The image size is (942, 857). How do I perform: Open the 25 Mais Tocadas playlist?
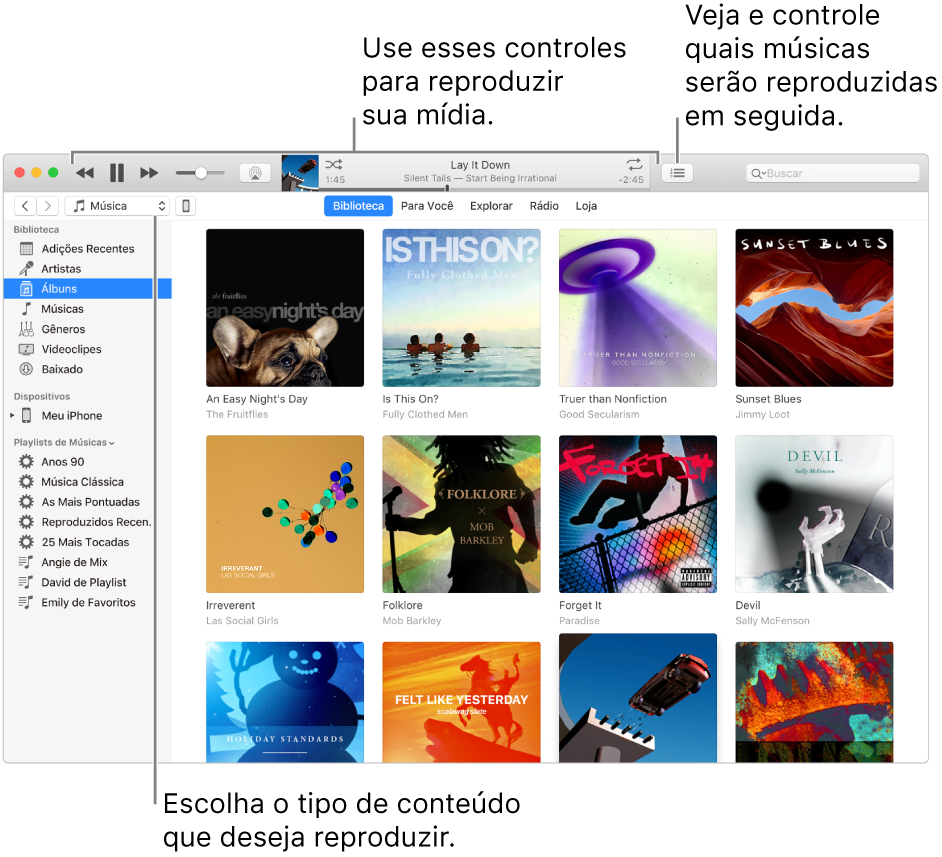click(88, 542)
